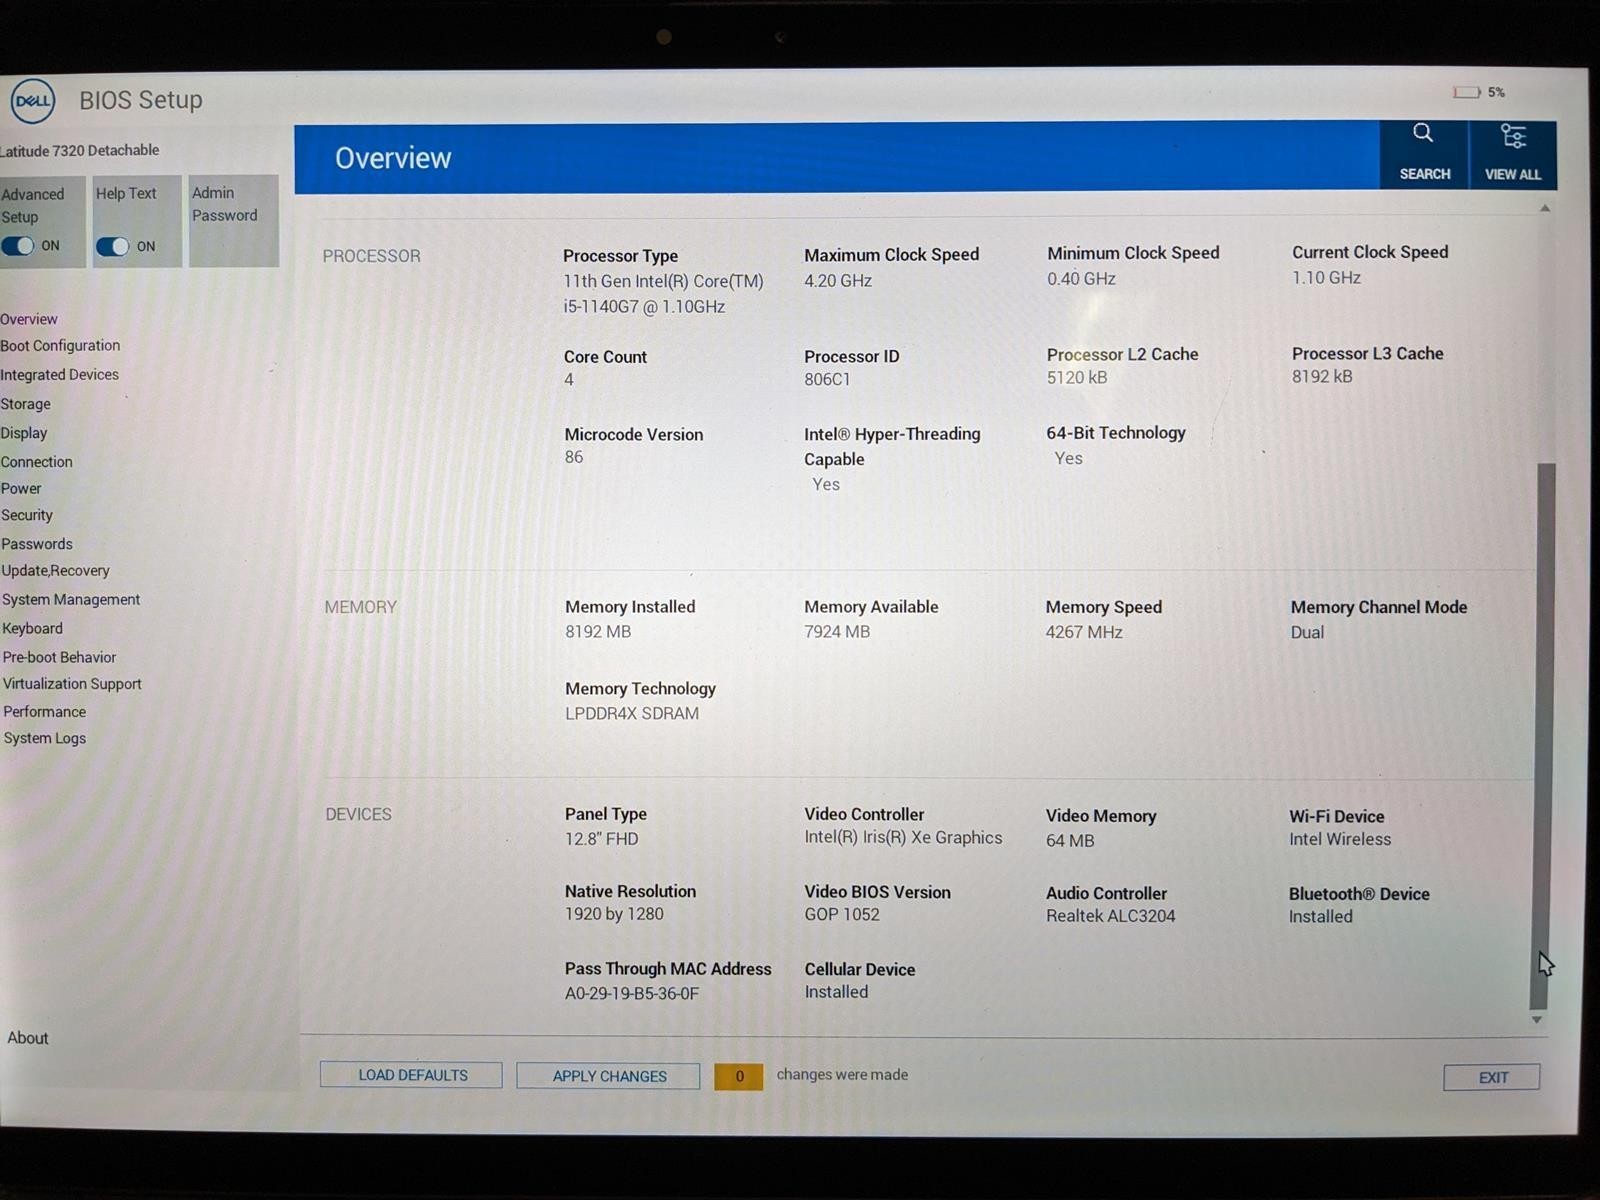Click the Bluetooth Device label
The height and width of the screenshot is (1200, 1600).
[x=1359, y=894]
